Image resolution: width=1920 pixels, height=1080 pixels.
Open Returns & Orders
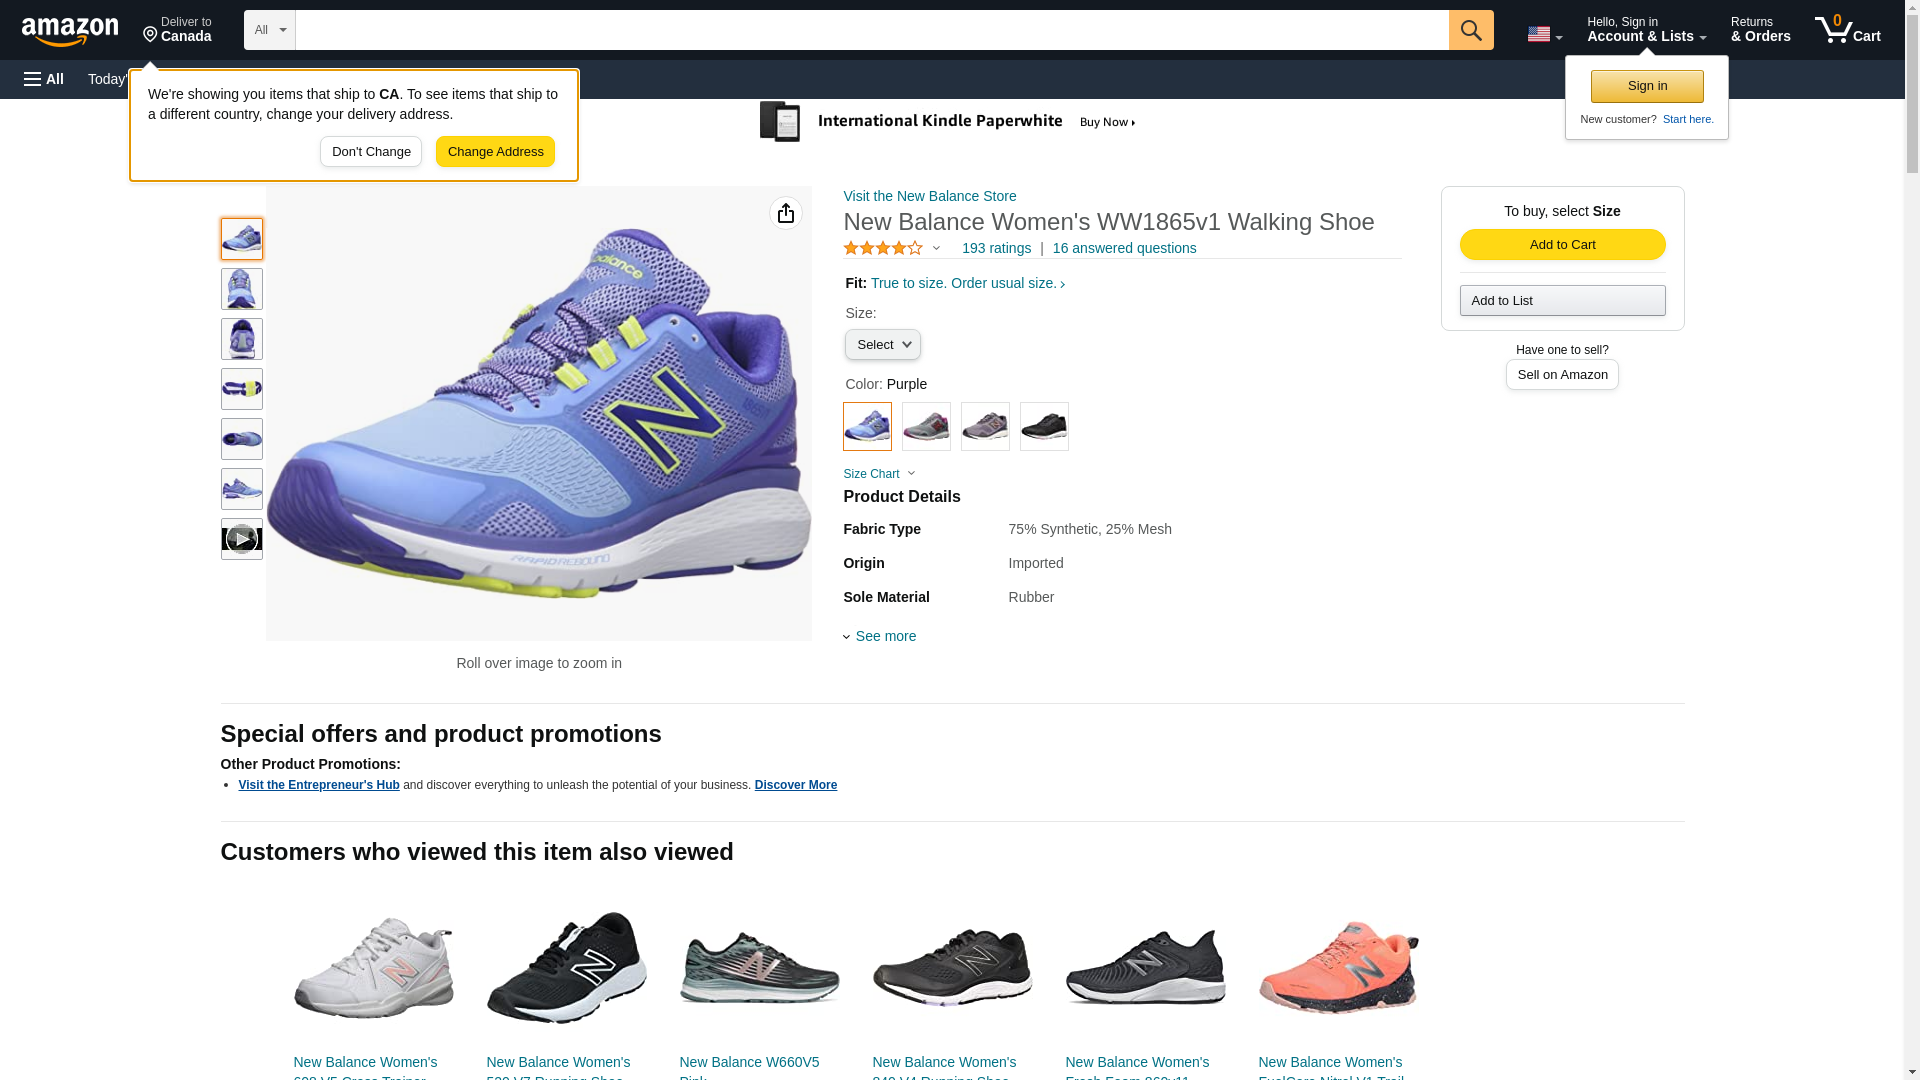(x=1759, y=30)
